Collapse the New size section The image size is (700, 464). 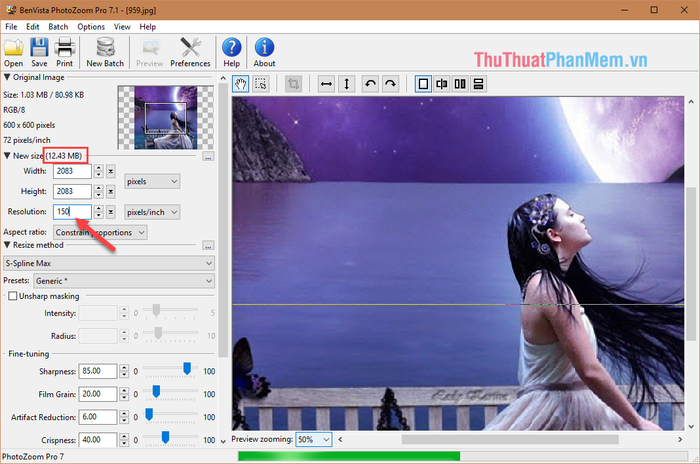[x=7, y=156]
